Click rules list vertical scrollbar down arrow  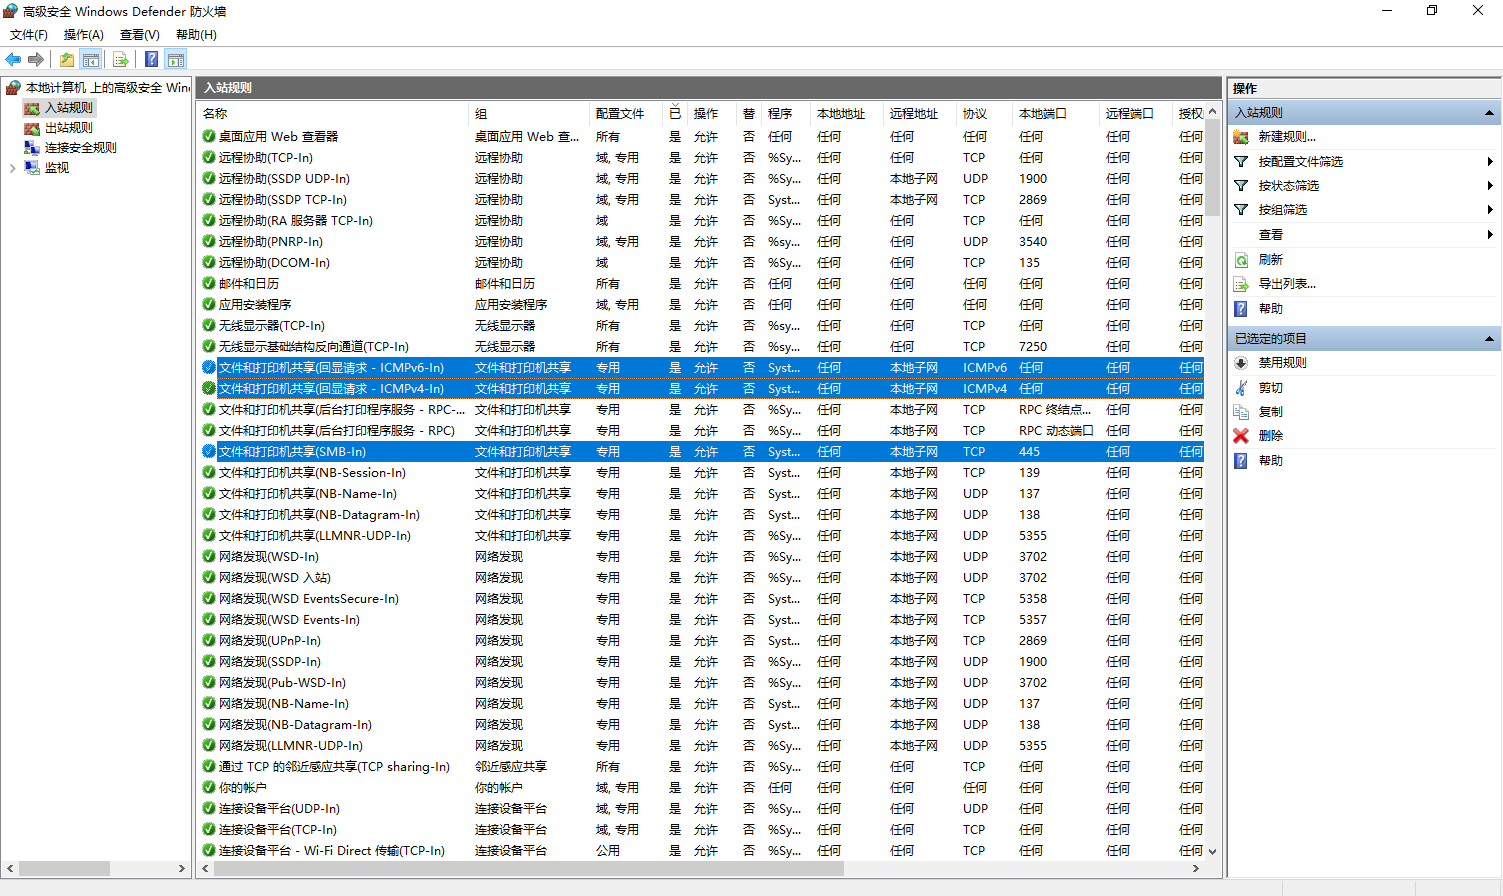(1213, 852)
